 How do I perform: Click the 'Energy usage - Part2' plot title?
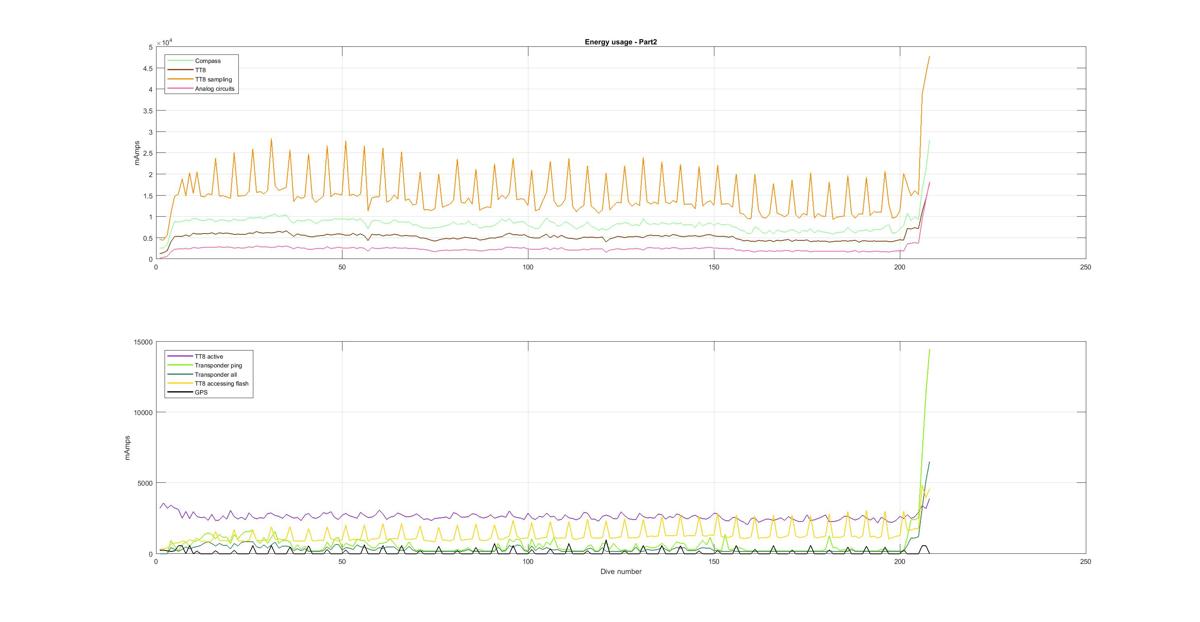click(620, 42)
